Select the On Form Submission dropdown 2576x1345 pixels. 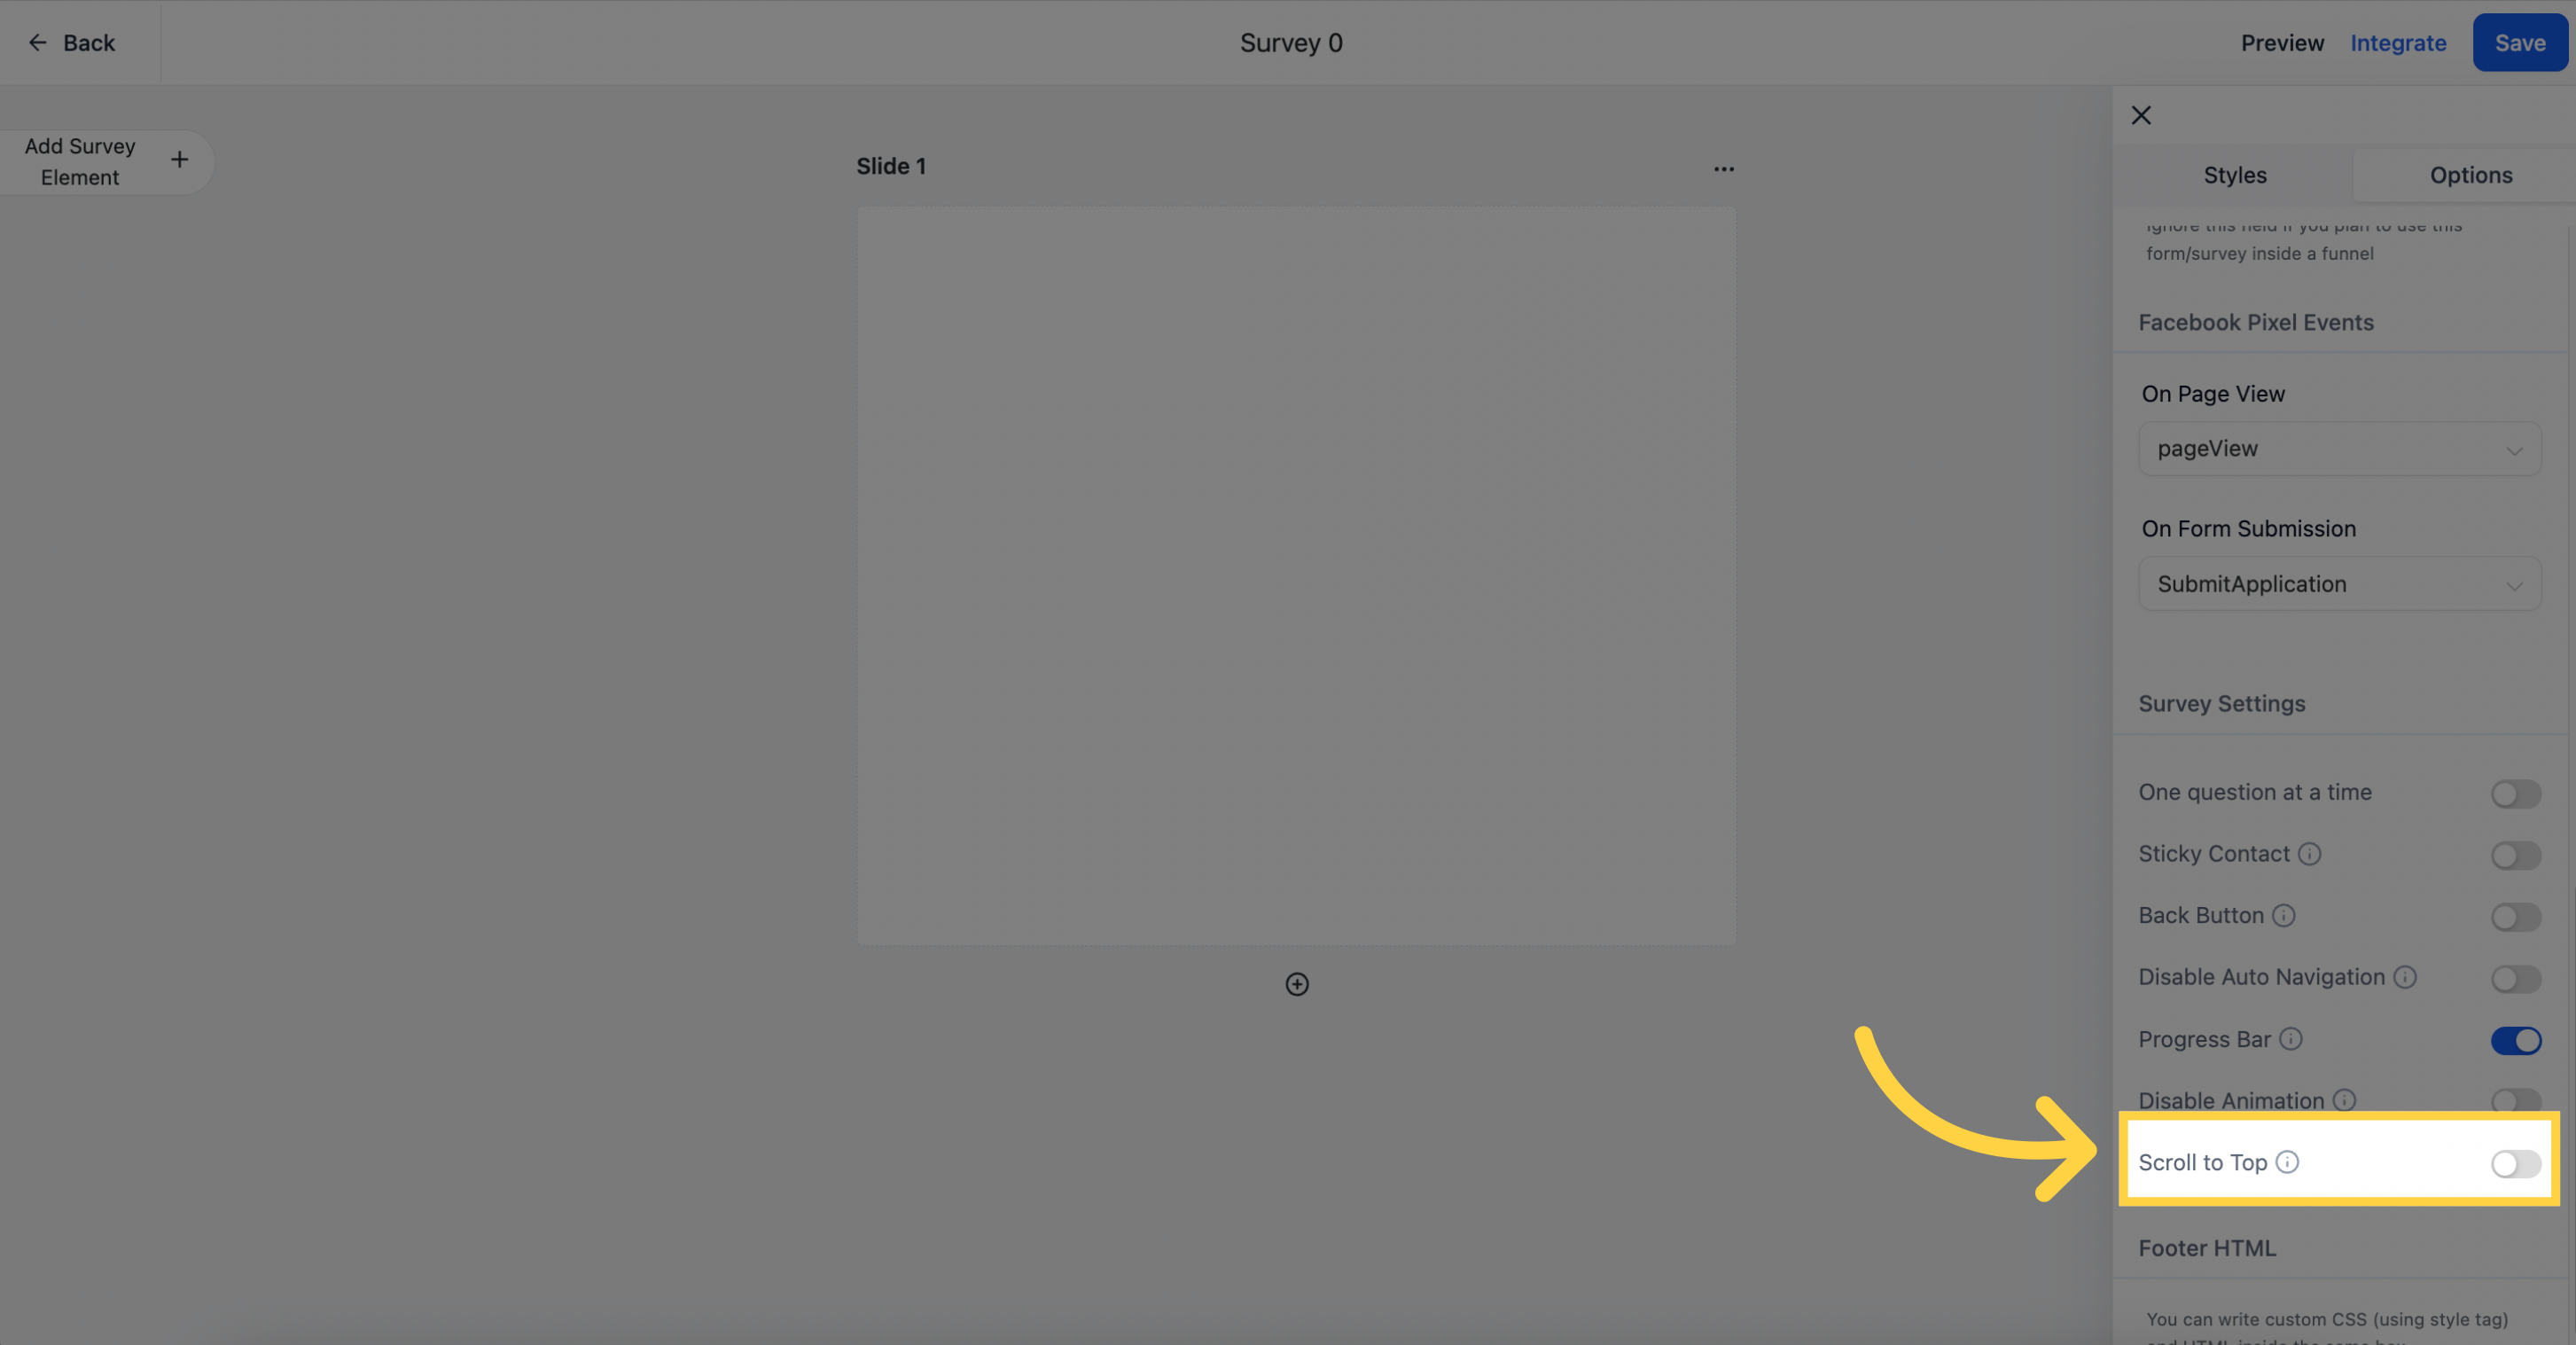pos(2339,584)
